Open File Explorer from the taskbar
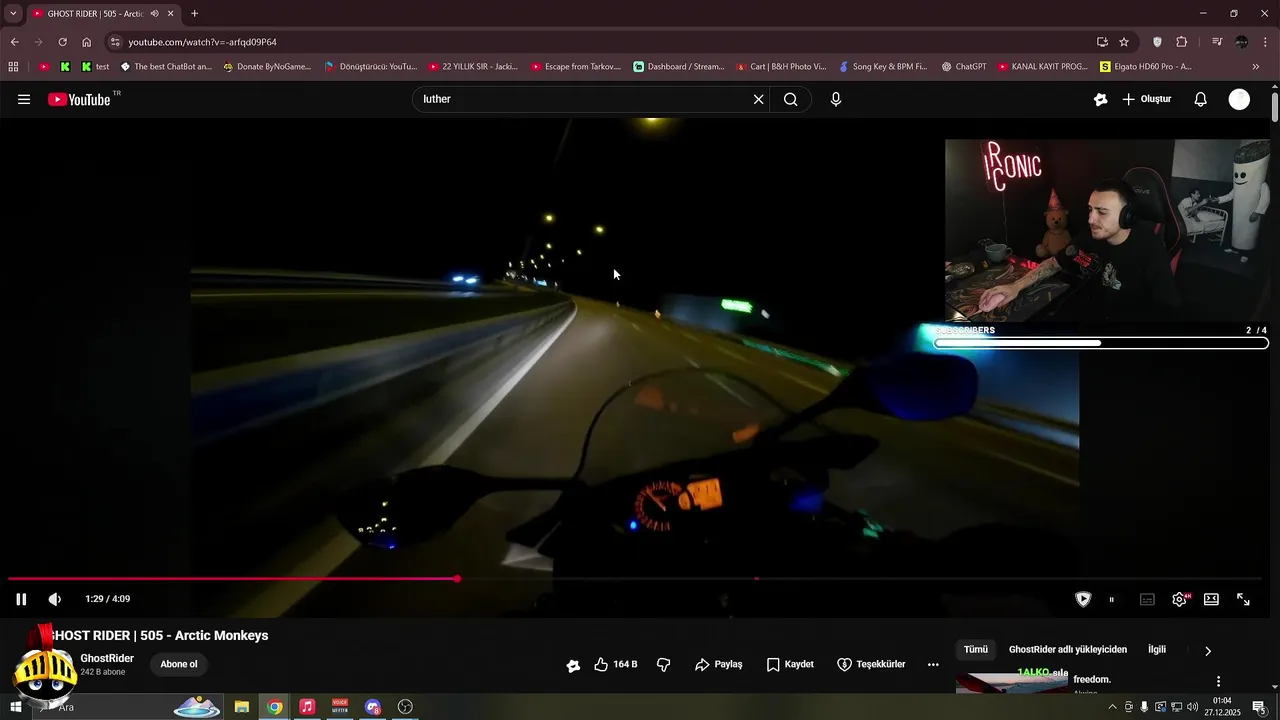This screenshot has height=720, width=1280. coord(242,707)
